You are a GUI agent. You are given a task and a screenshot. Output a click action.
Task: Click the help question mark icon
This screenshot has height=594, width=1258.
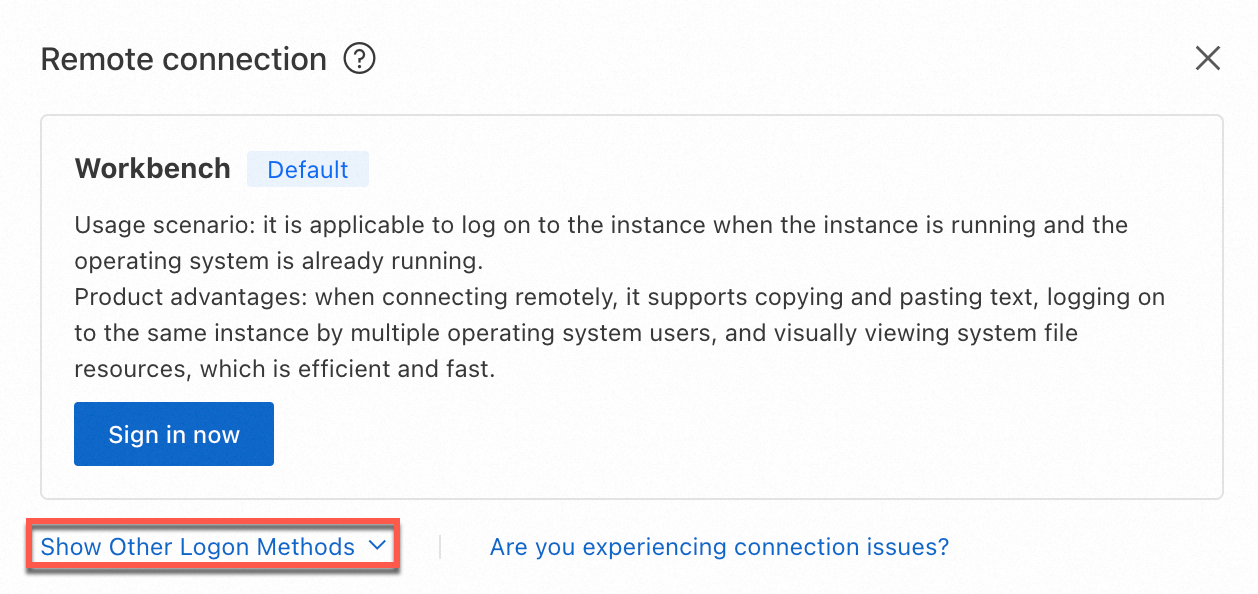pos(359,59)
